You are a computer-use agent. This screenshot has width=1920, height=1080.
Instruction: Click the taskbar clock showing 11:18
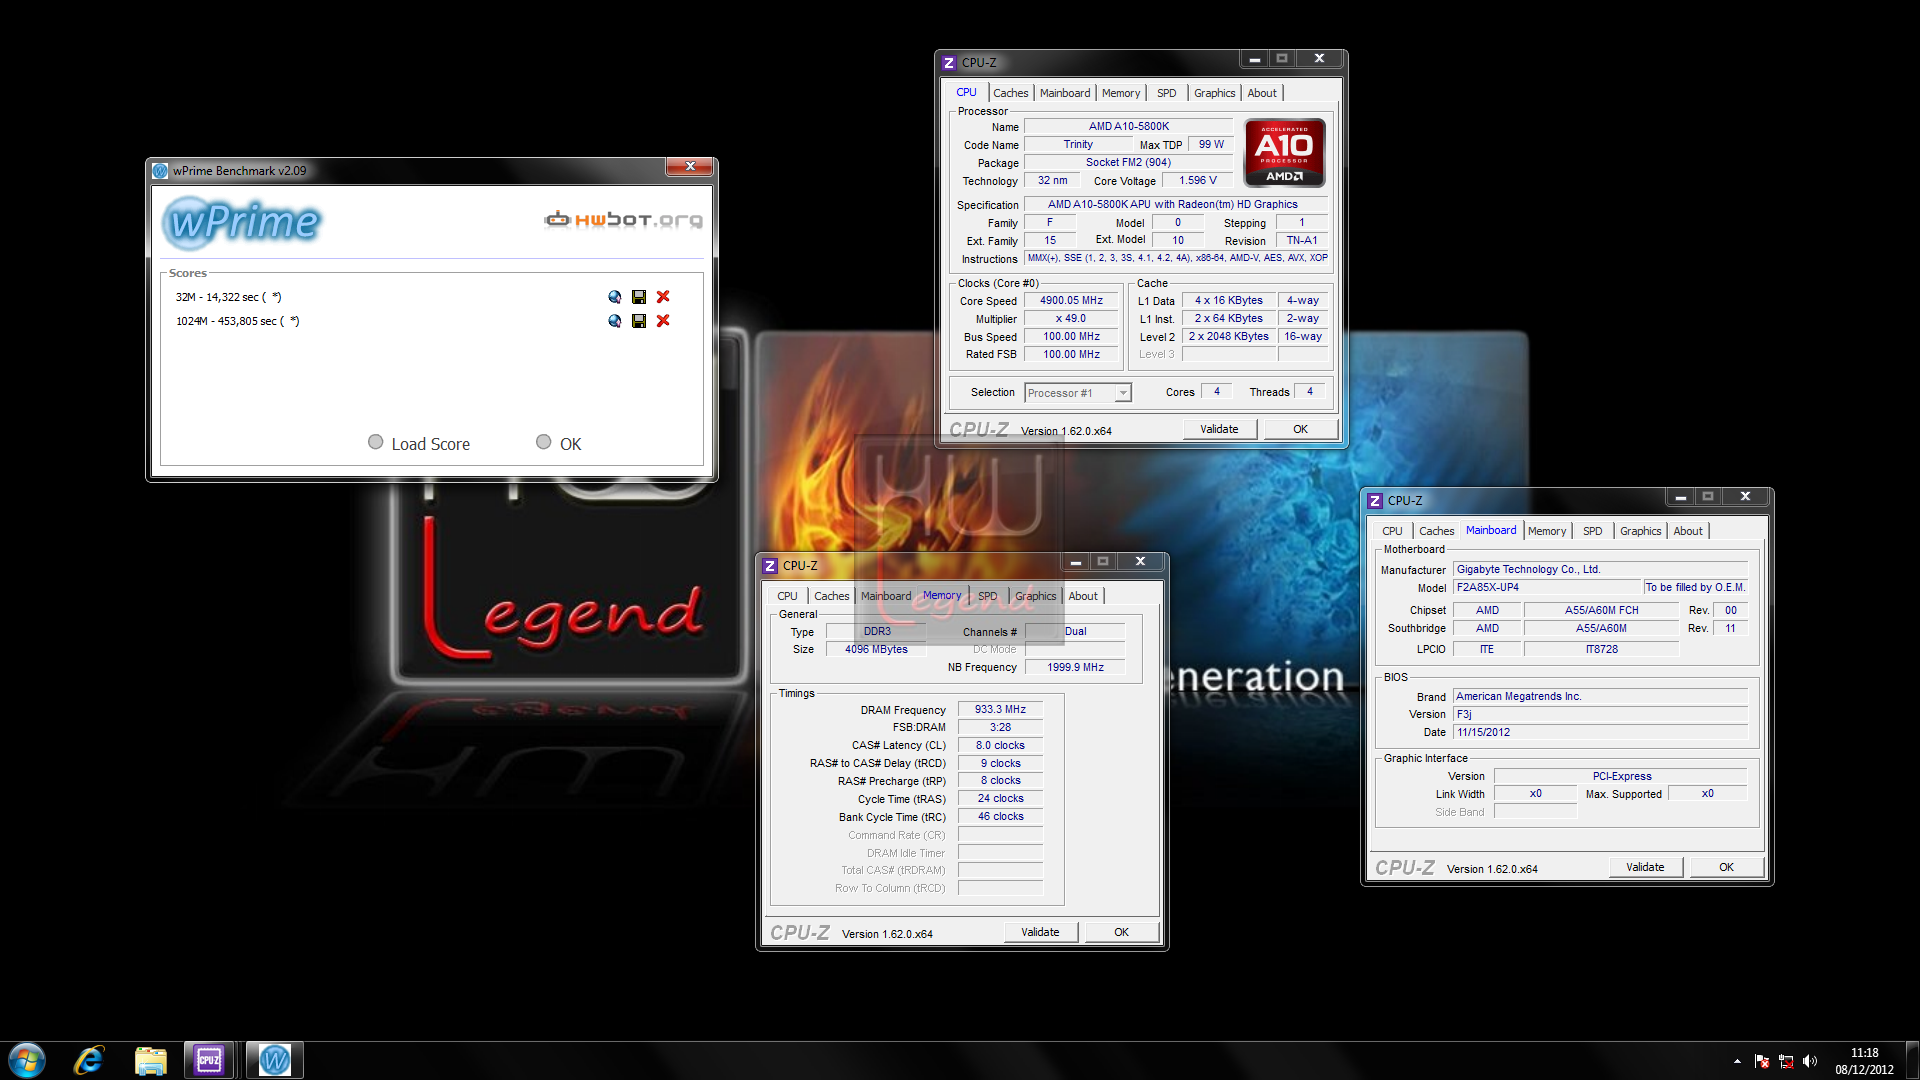tap(1864, 1061)
